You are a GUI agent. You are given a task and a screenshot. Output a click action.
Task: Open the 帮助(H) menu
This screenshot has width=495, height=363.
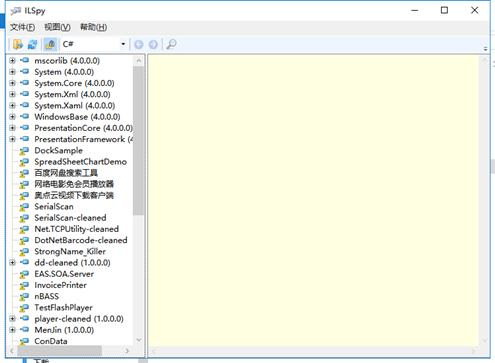tap(93, 27)
